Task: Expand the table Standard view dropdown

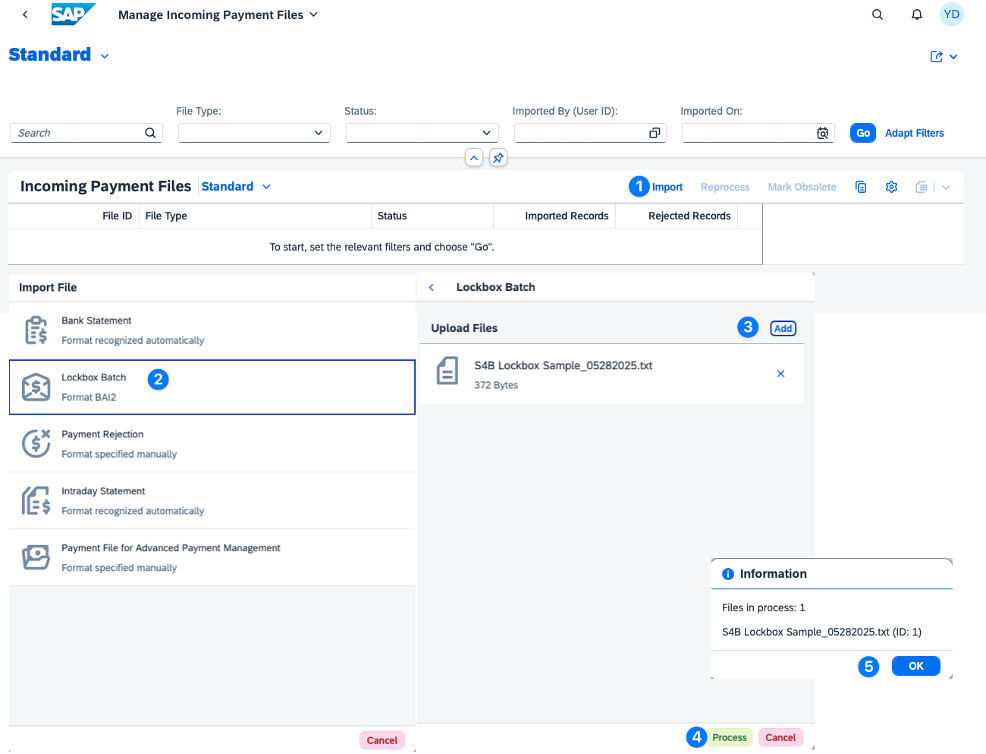Action: (267, 187)
